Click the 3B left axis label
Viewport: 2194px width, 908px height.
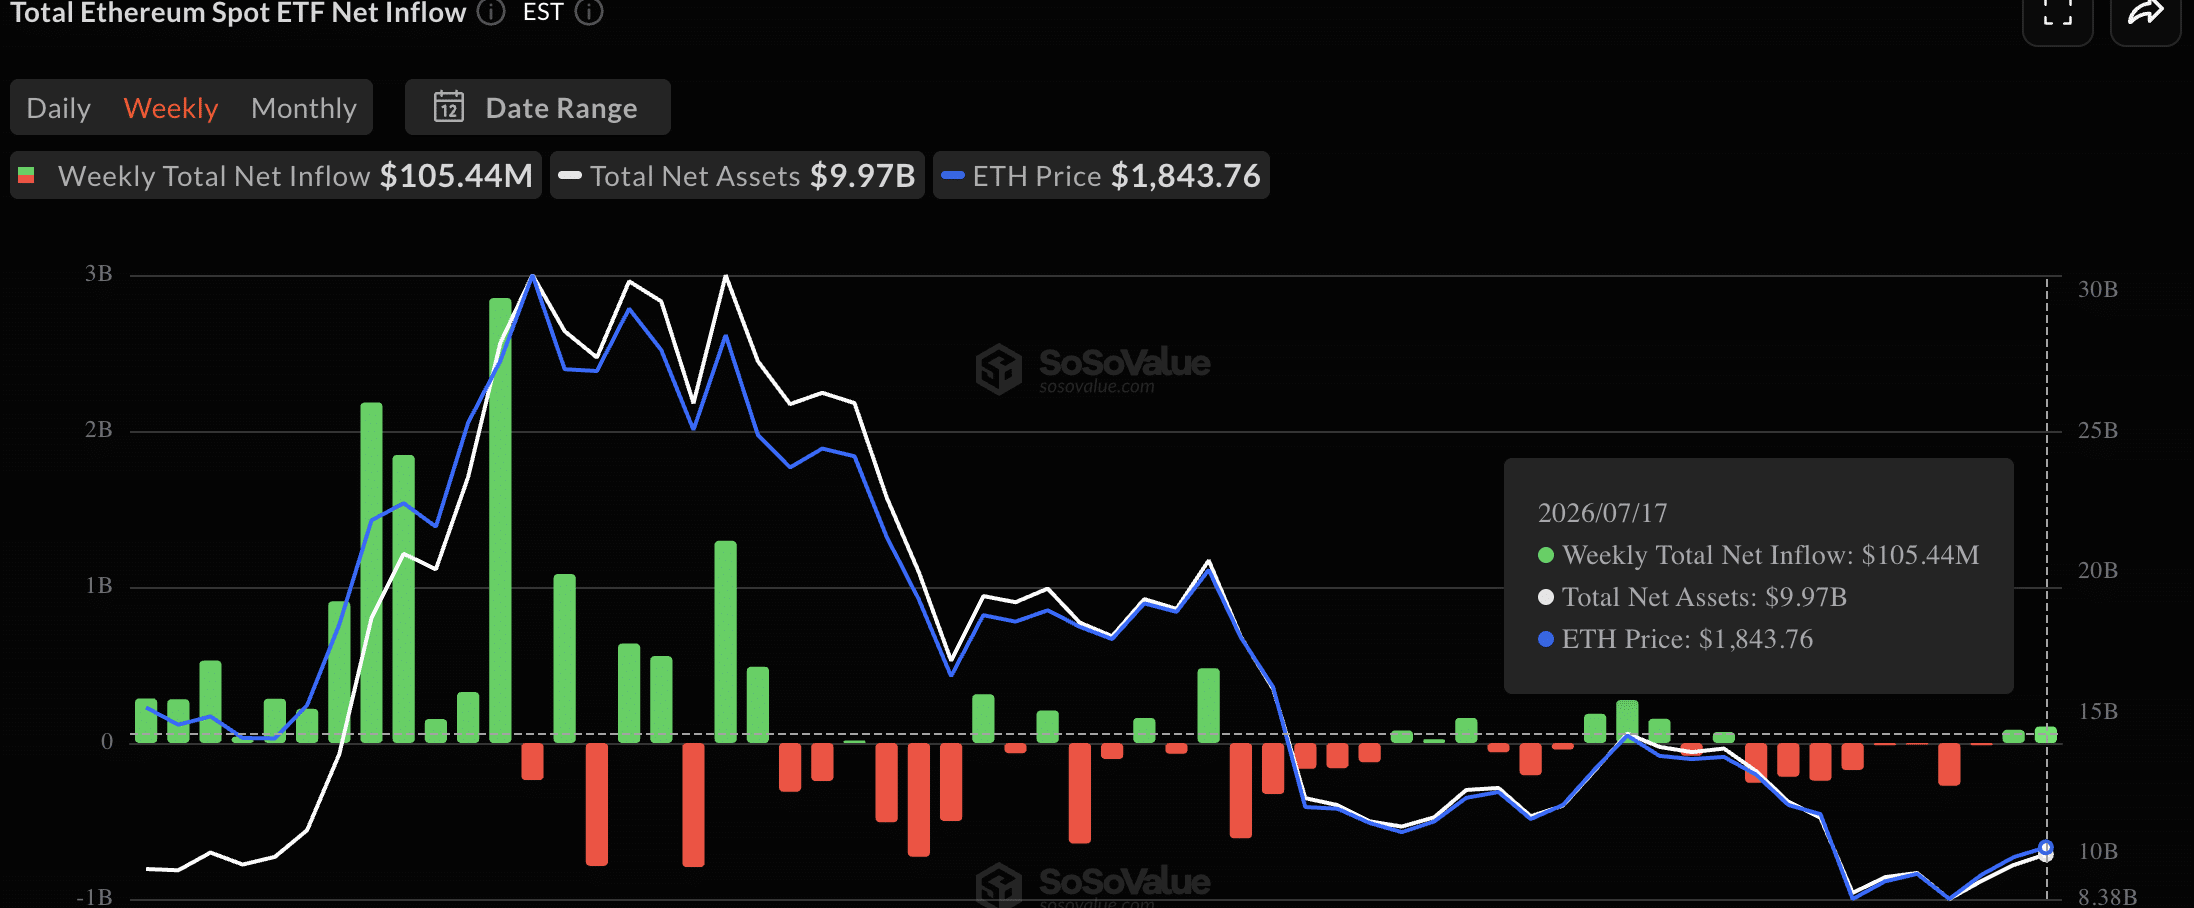(98, 274)
